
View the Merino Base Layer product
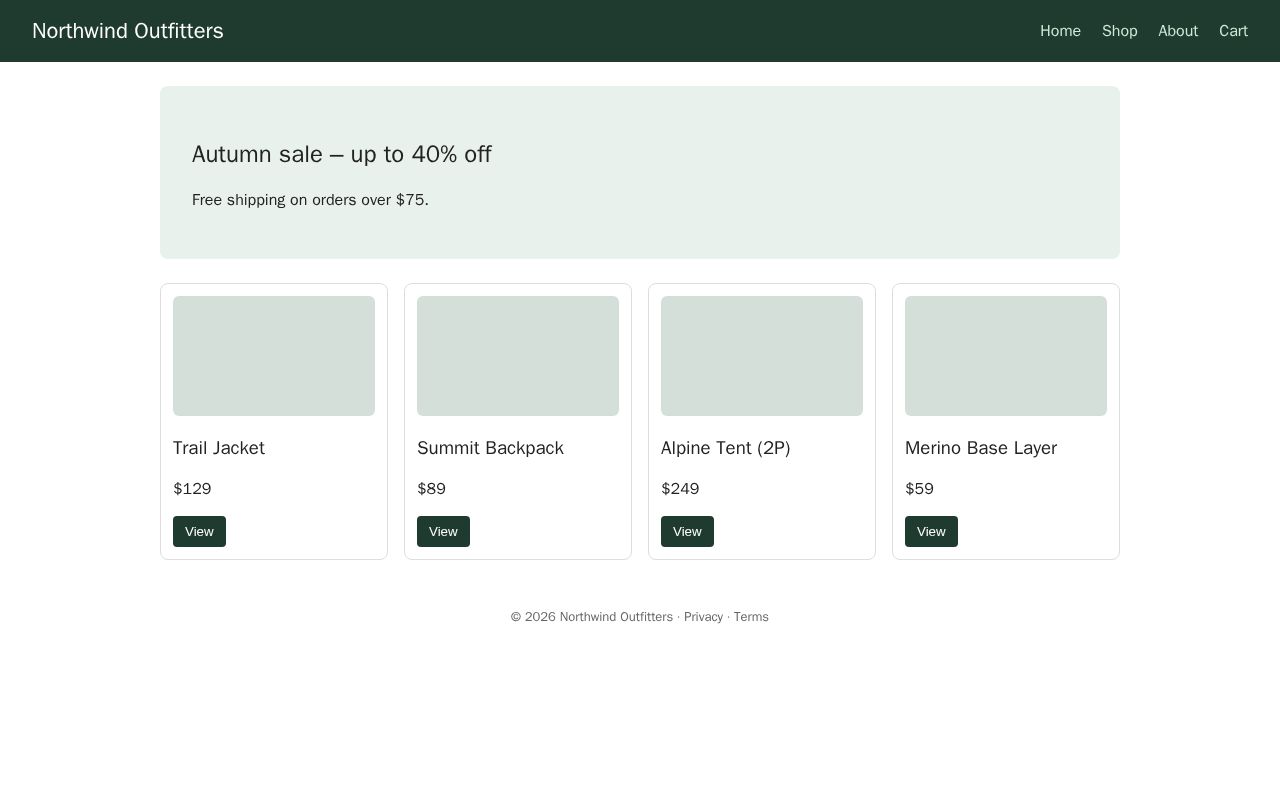pos(931,531)
